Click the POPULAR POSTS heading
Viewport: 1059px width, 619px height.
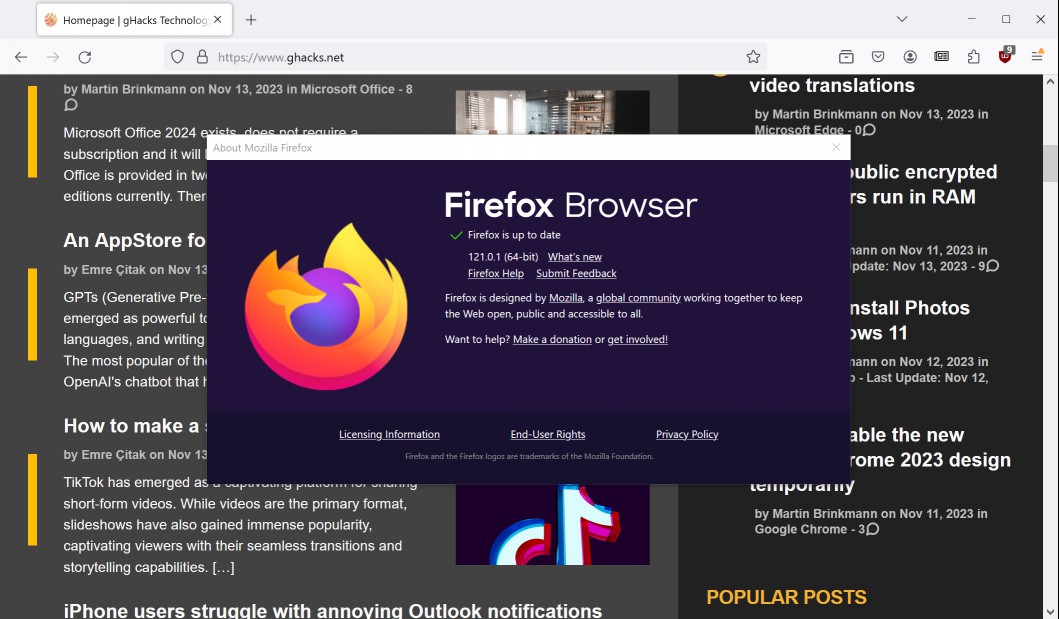click(786, 597)
